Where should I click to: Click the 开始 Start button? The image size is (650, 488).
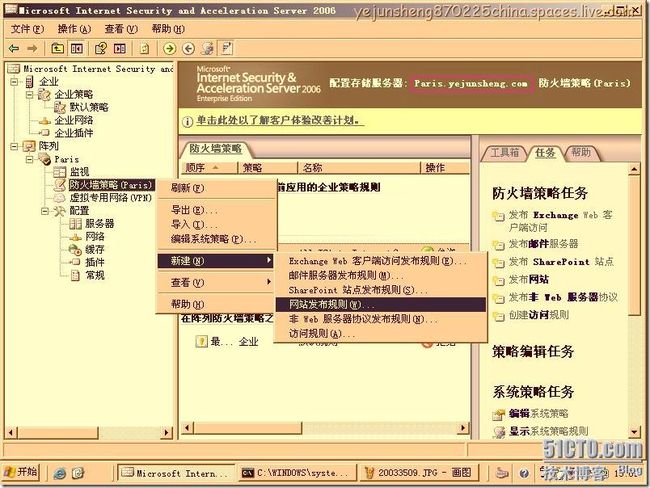pos(21,473)
